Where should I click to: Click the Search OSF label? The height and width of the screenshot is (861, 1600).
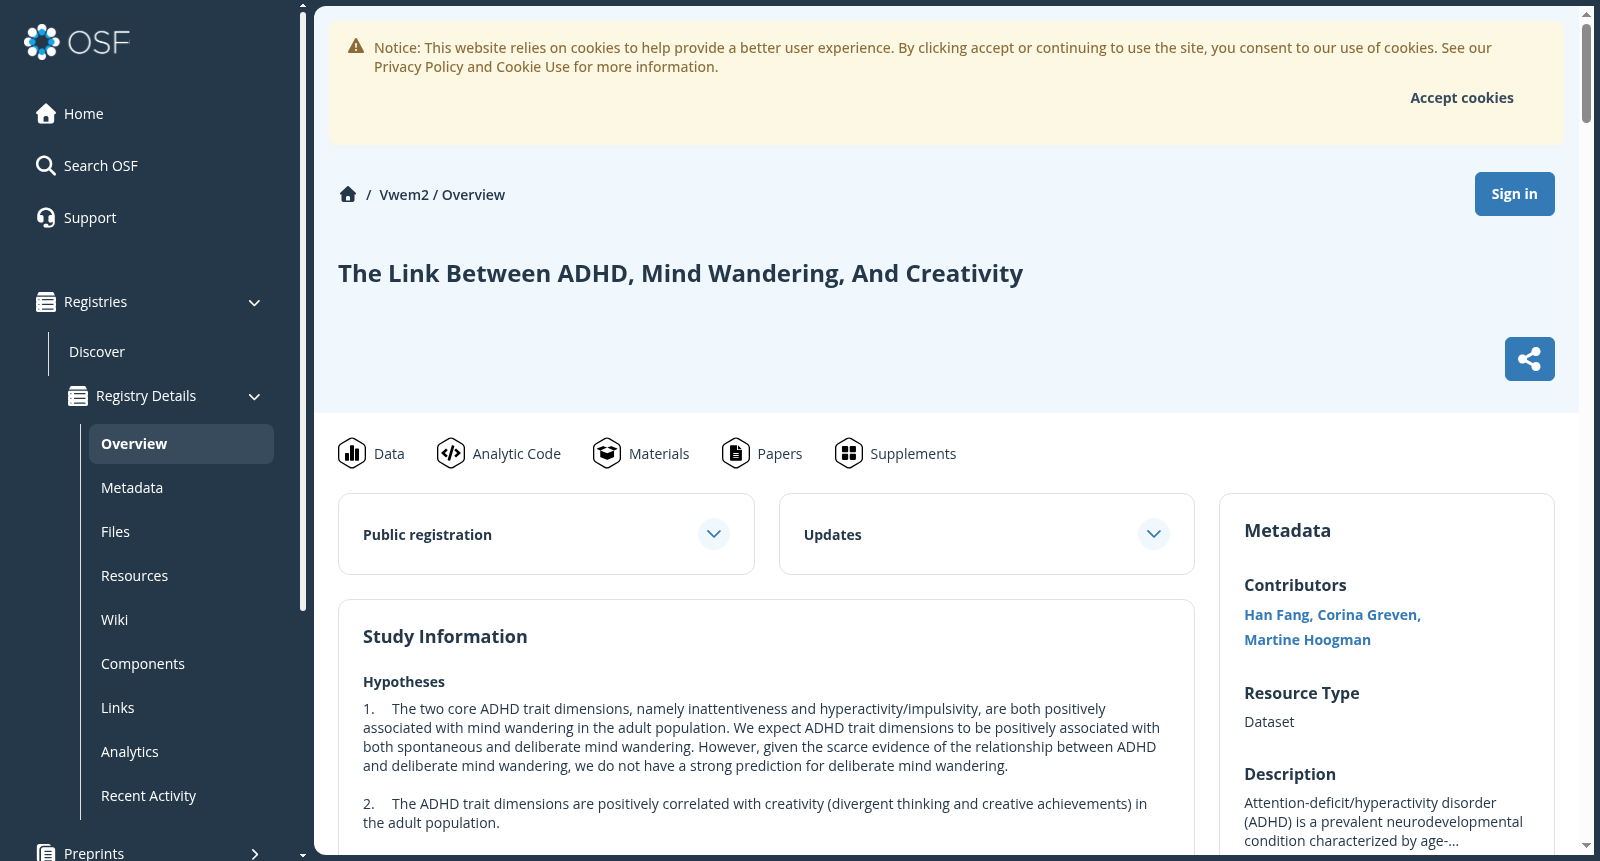(x=101, y=166)
